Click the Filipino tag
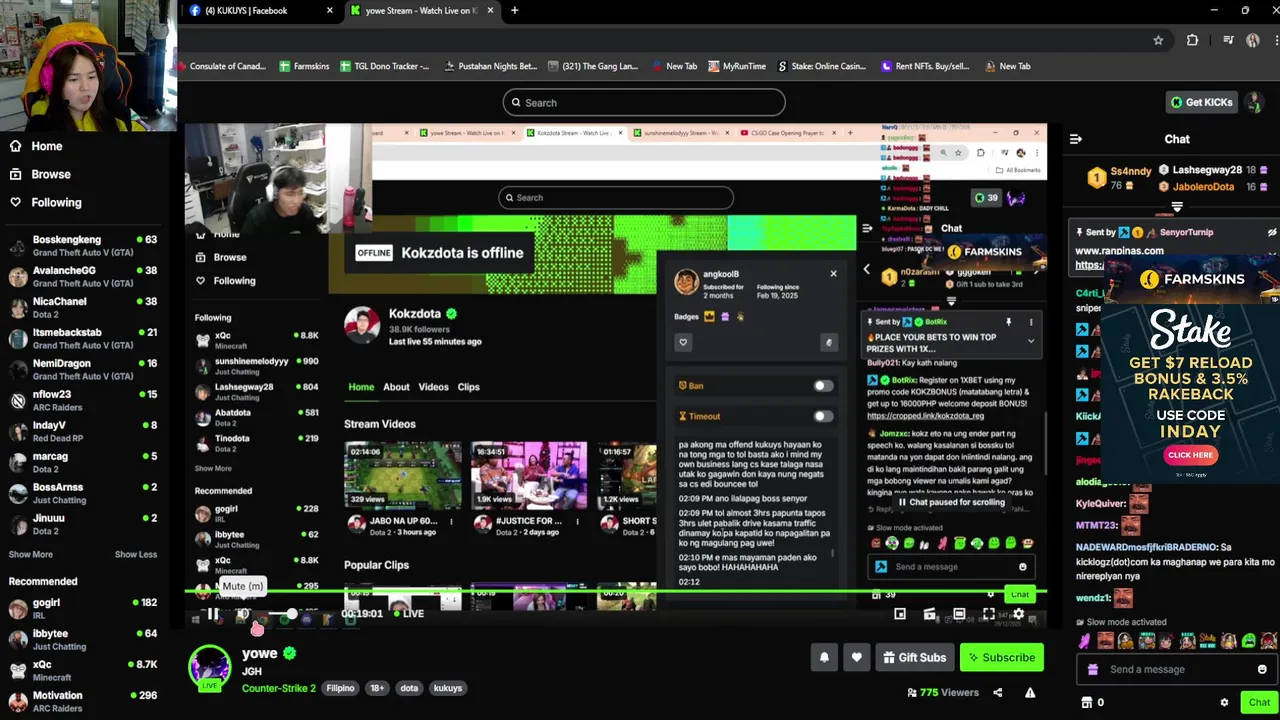Image resolution: width=1280 pixels, height=720 pixels. pos(340,688)
